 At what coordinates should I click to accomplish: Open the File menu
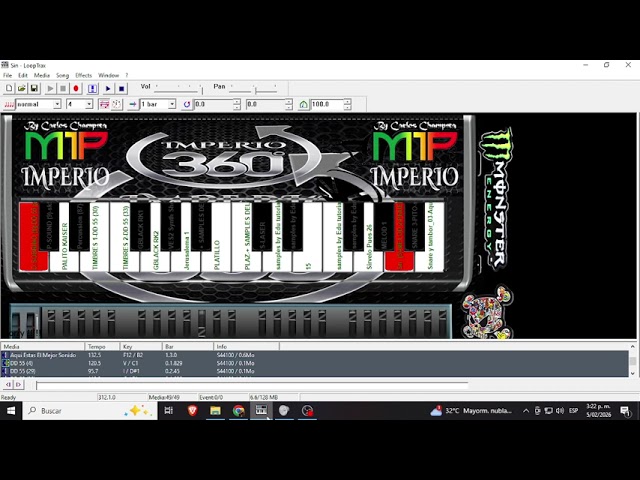click(7, 76)
